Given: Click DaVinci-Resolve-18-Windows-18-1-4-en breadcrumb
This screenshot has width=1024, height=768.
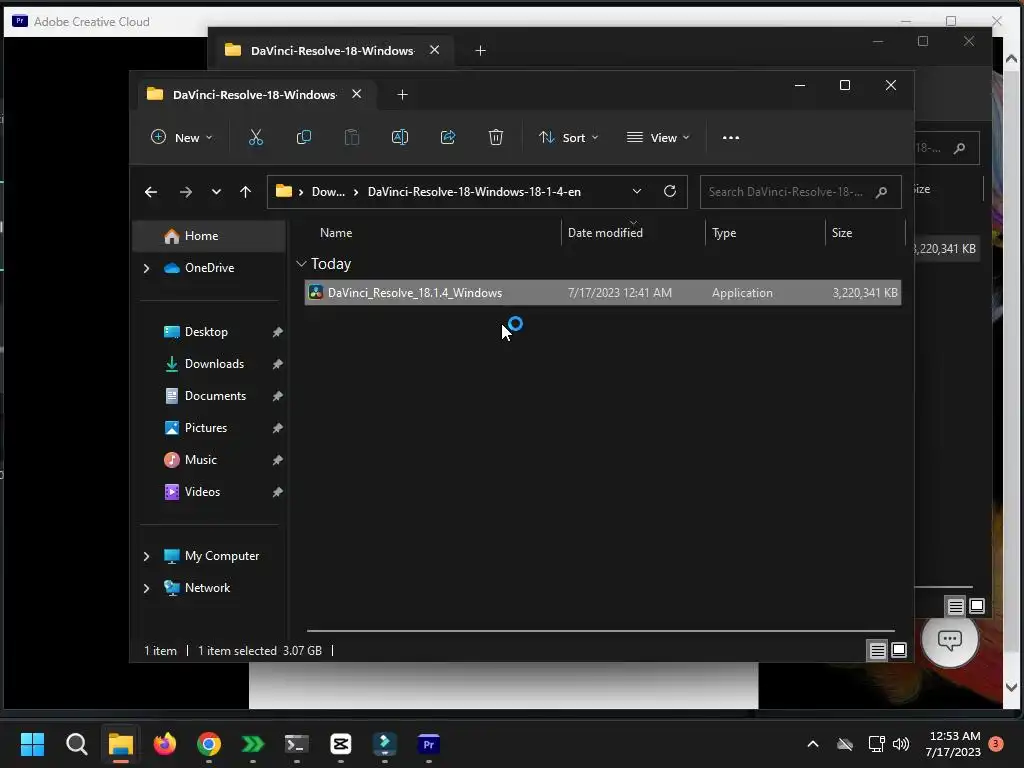Looking at the screenshot, I should pyautogui.click(x=474, y=192).
